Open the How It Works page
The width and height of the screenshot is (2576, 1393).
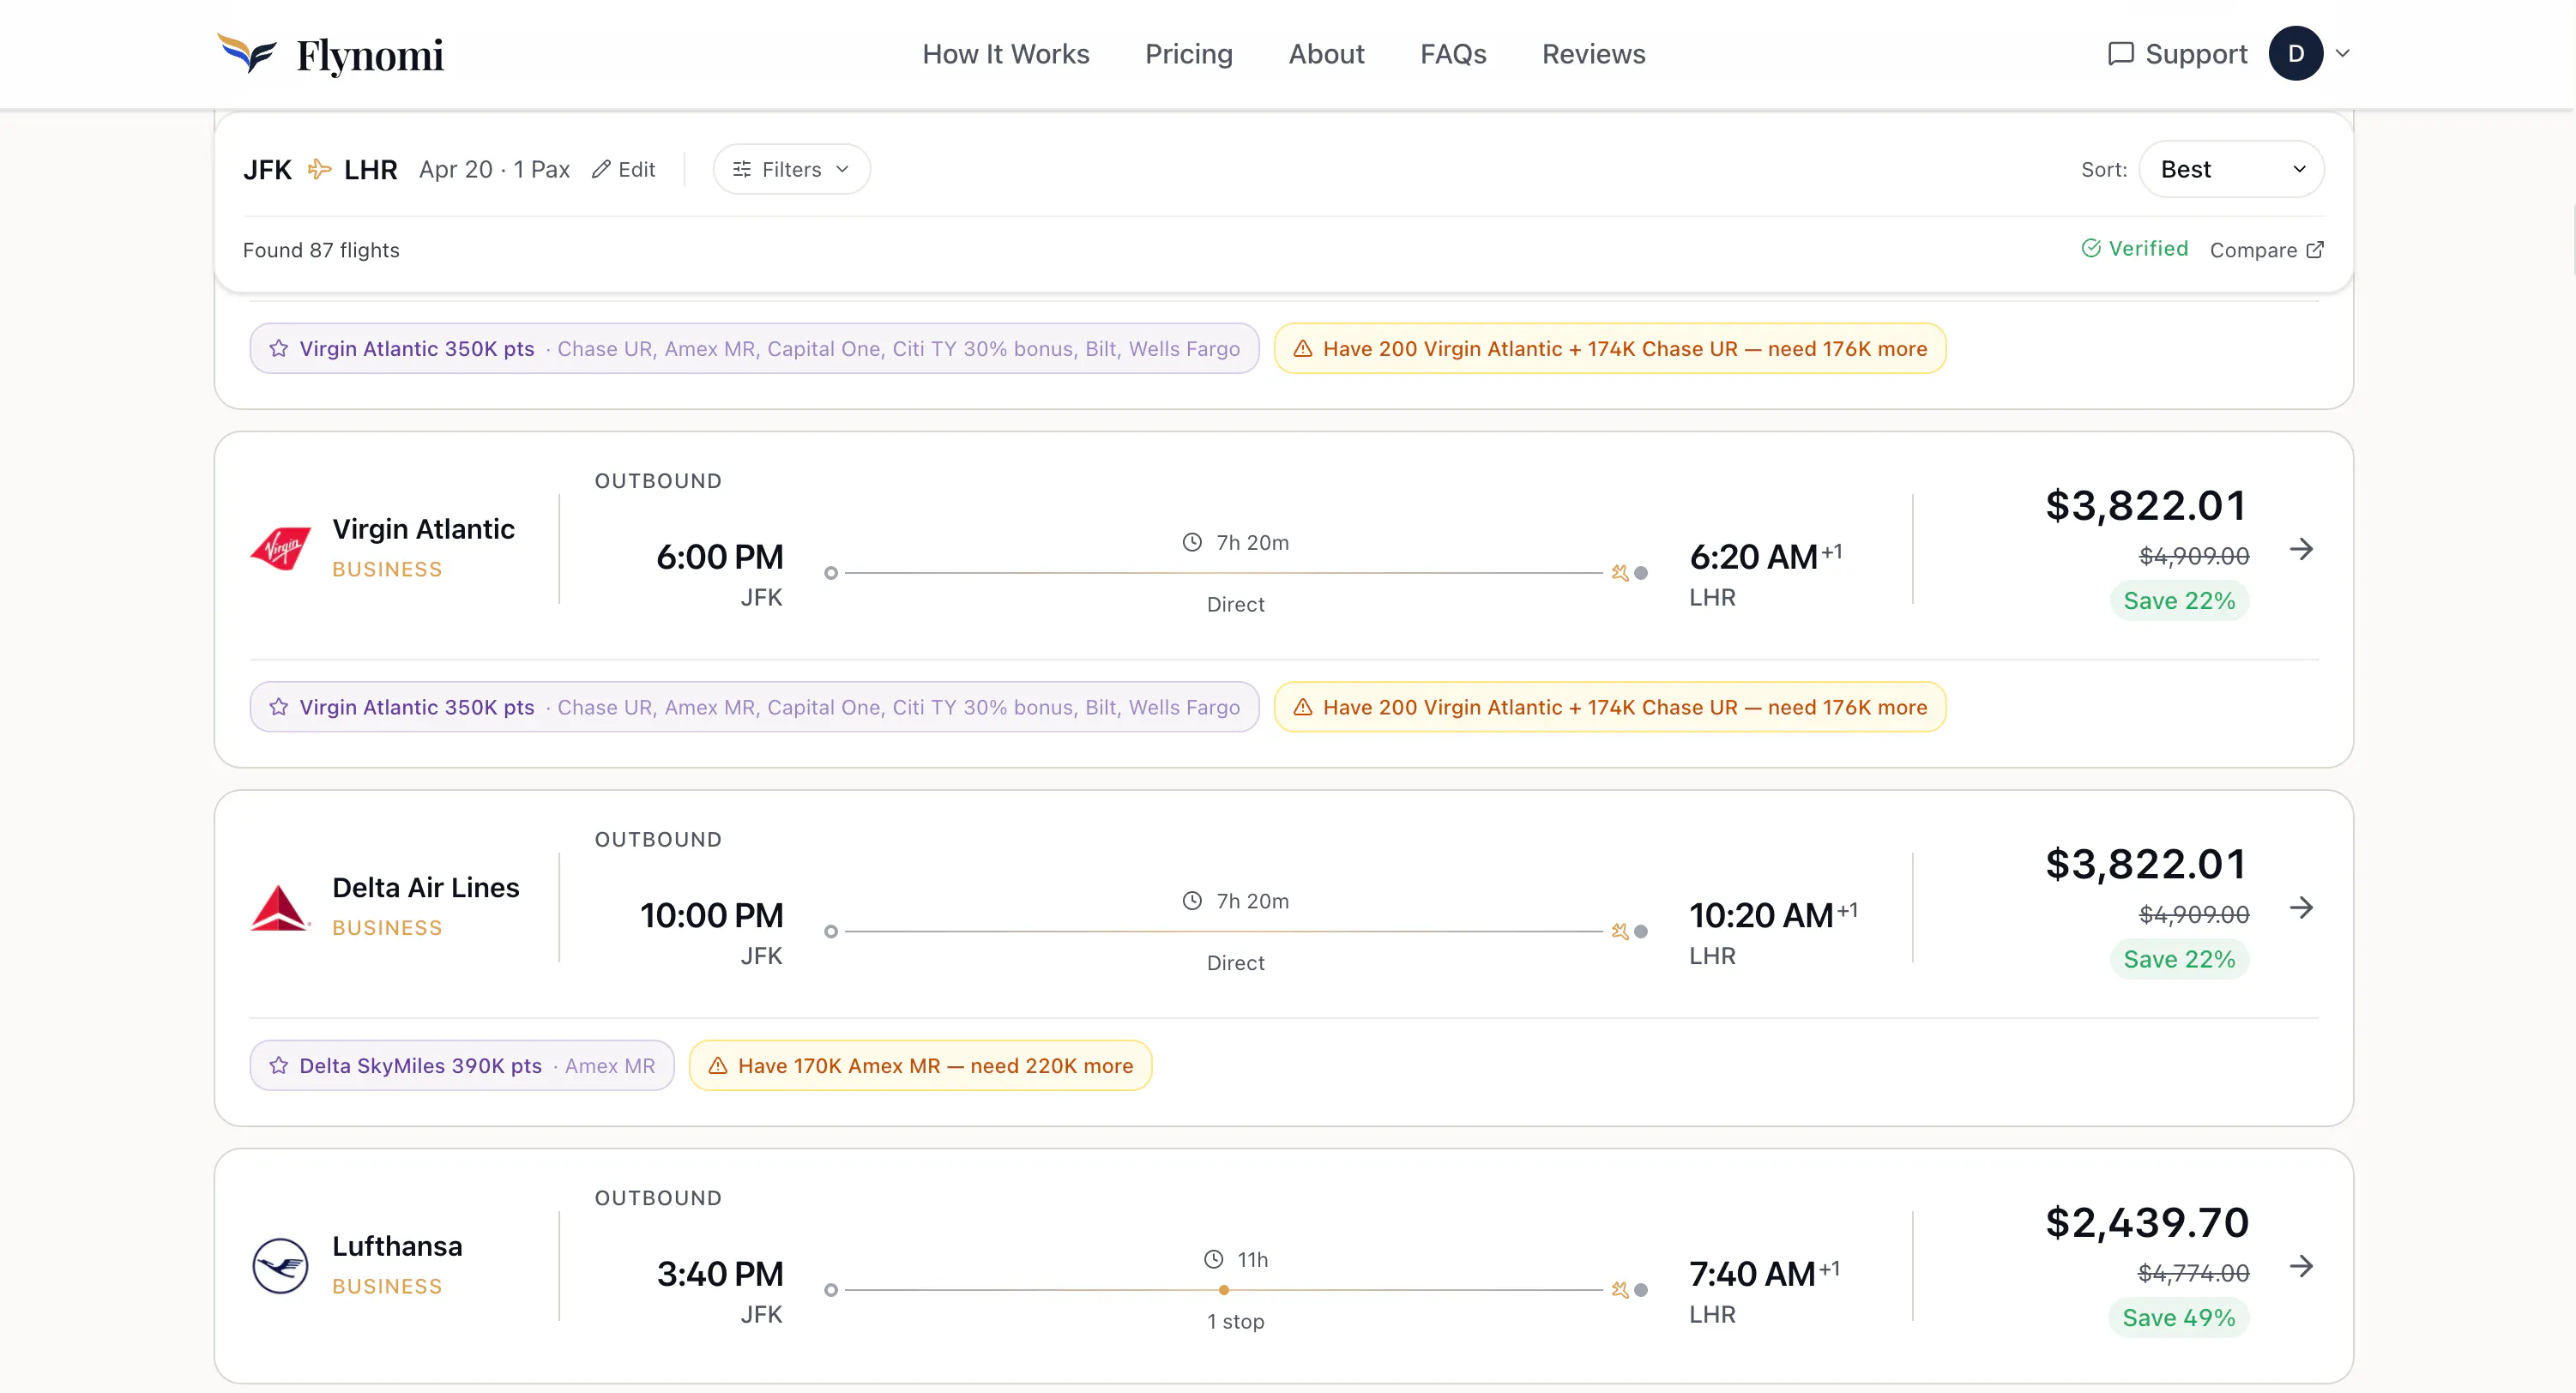point(1006,54)
